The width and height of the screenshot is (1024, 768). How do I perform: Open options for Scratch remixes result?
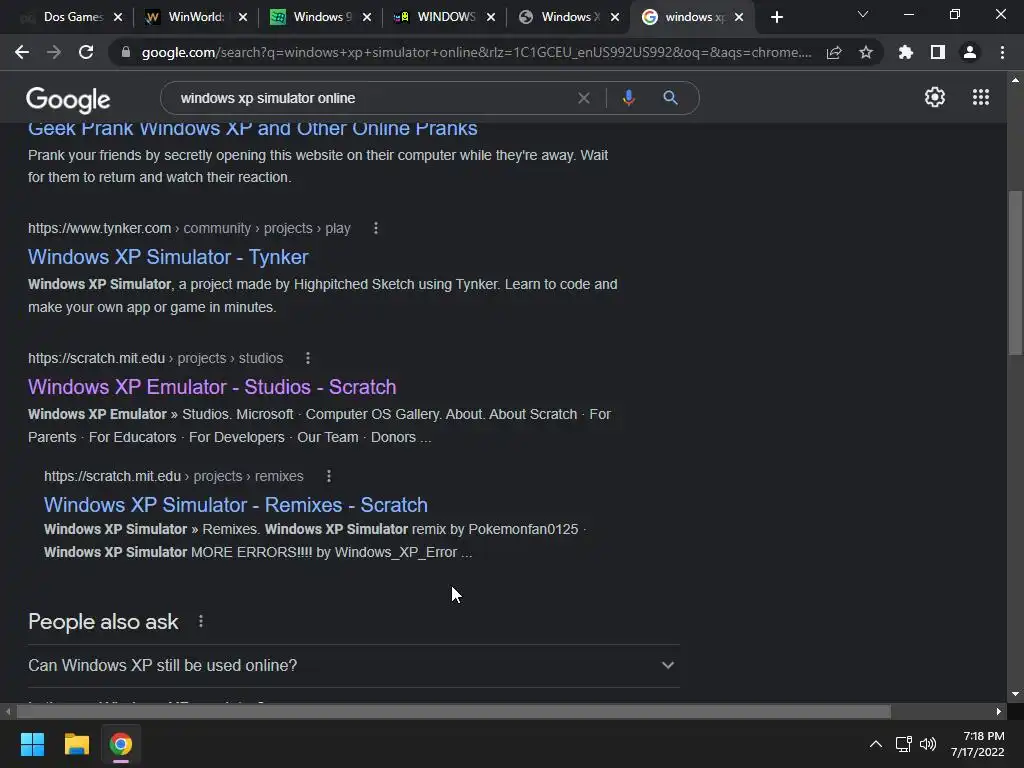tap(328, 476)
